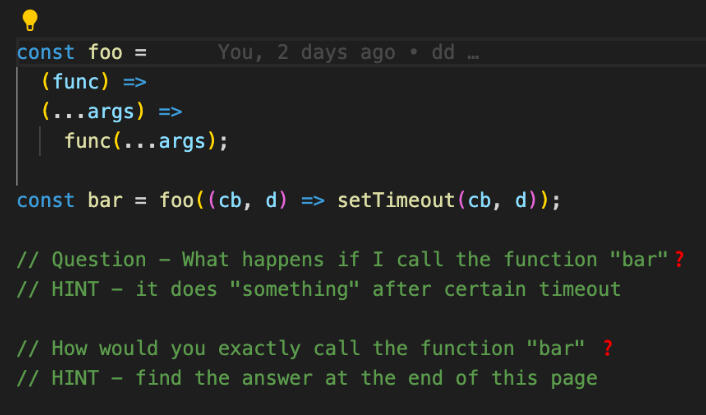
Task: Place cursor on the "func(...args);" call
Action: pyautogui.click(x=146, y=141)
